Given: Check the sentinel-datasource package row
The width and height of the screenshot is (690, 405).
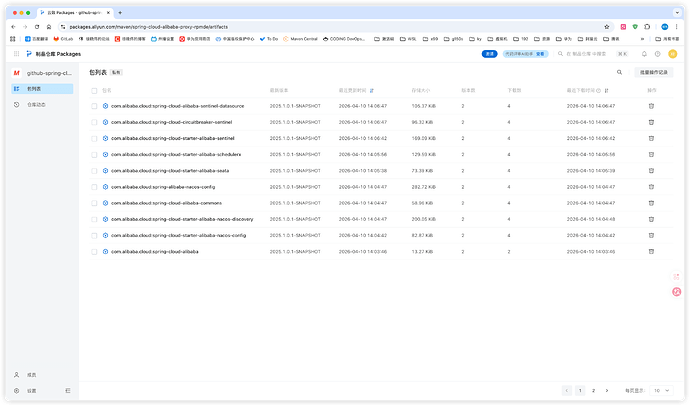Looking at the screenshot, I should pyautogui.click(x=94, y=106).
